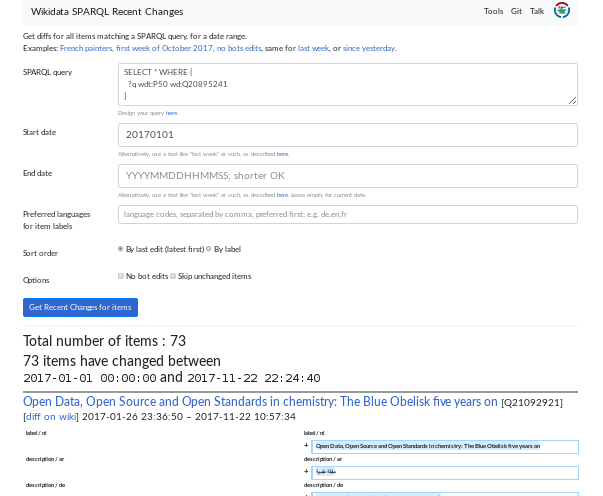
Task: Open the 'since yesterday' example link
Action: tap(369, 48)
